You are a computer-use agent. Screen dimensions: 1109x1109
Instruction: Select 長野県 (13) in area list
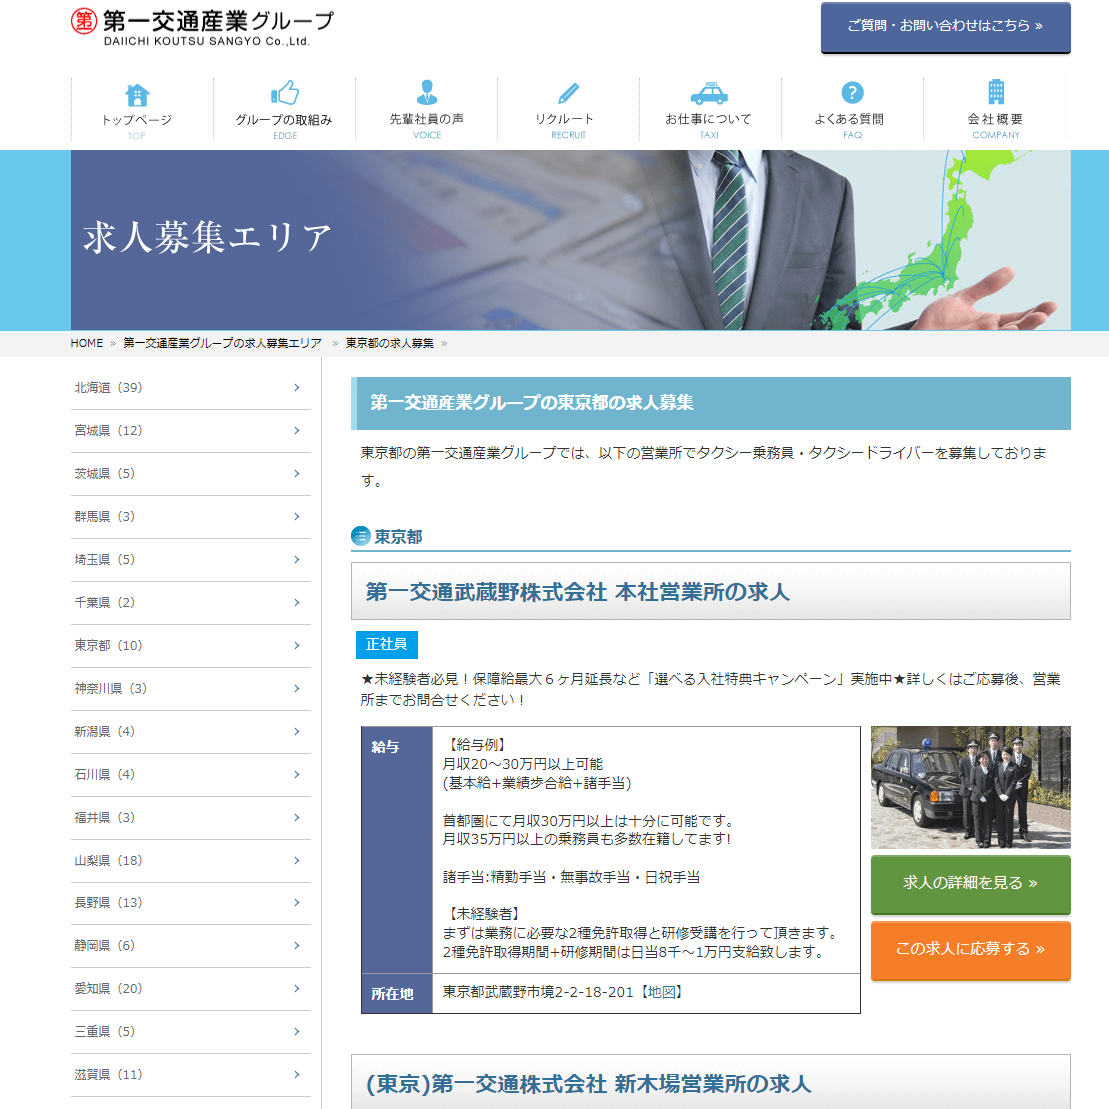coord(191,903)
